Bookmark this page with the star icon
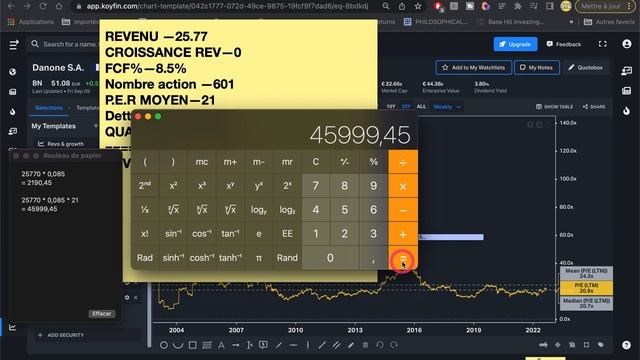 pos(418,6)
